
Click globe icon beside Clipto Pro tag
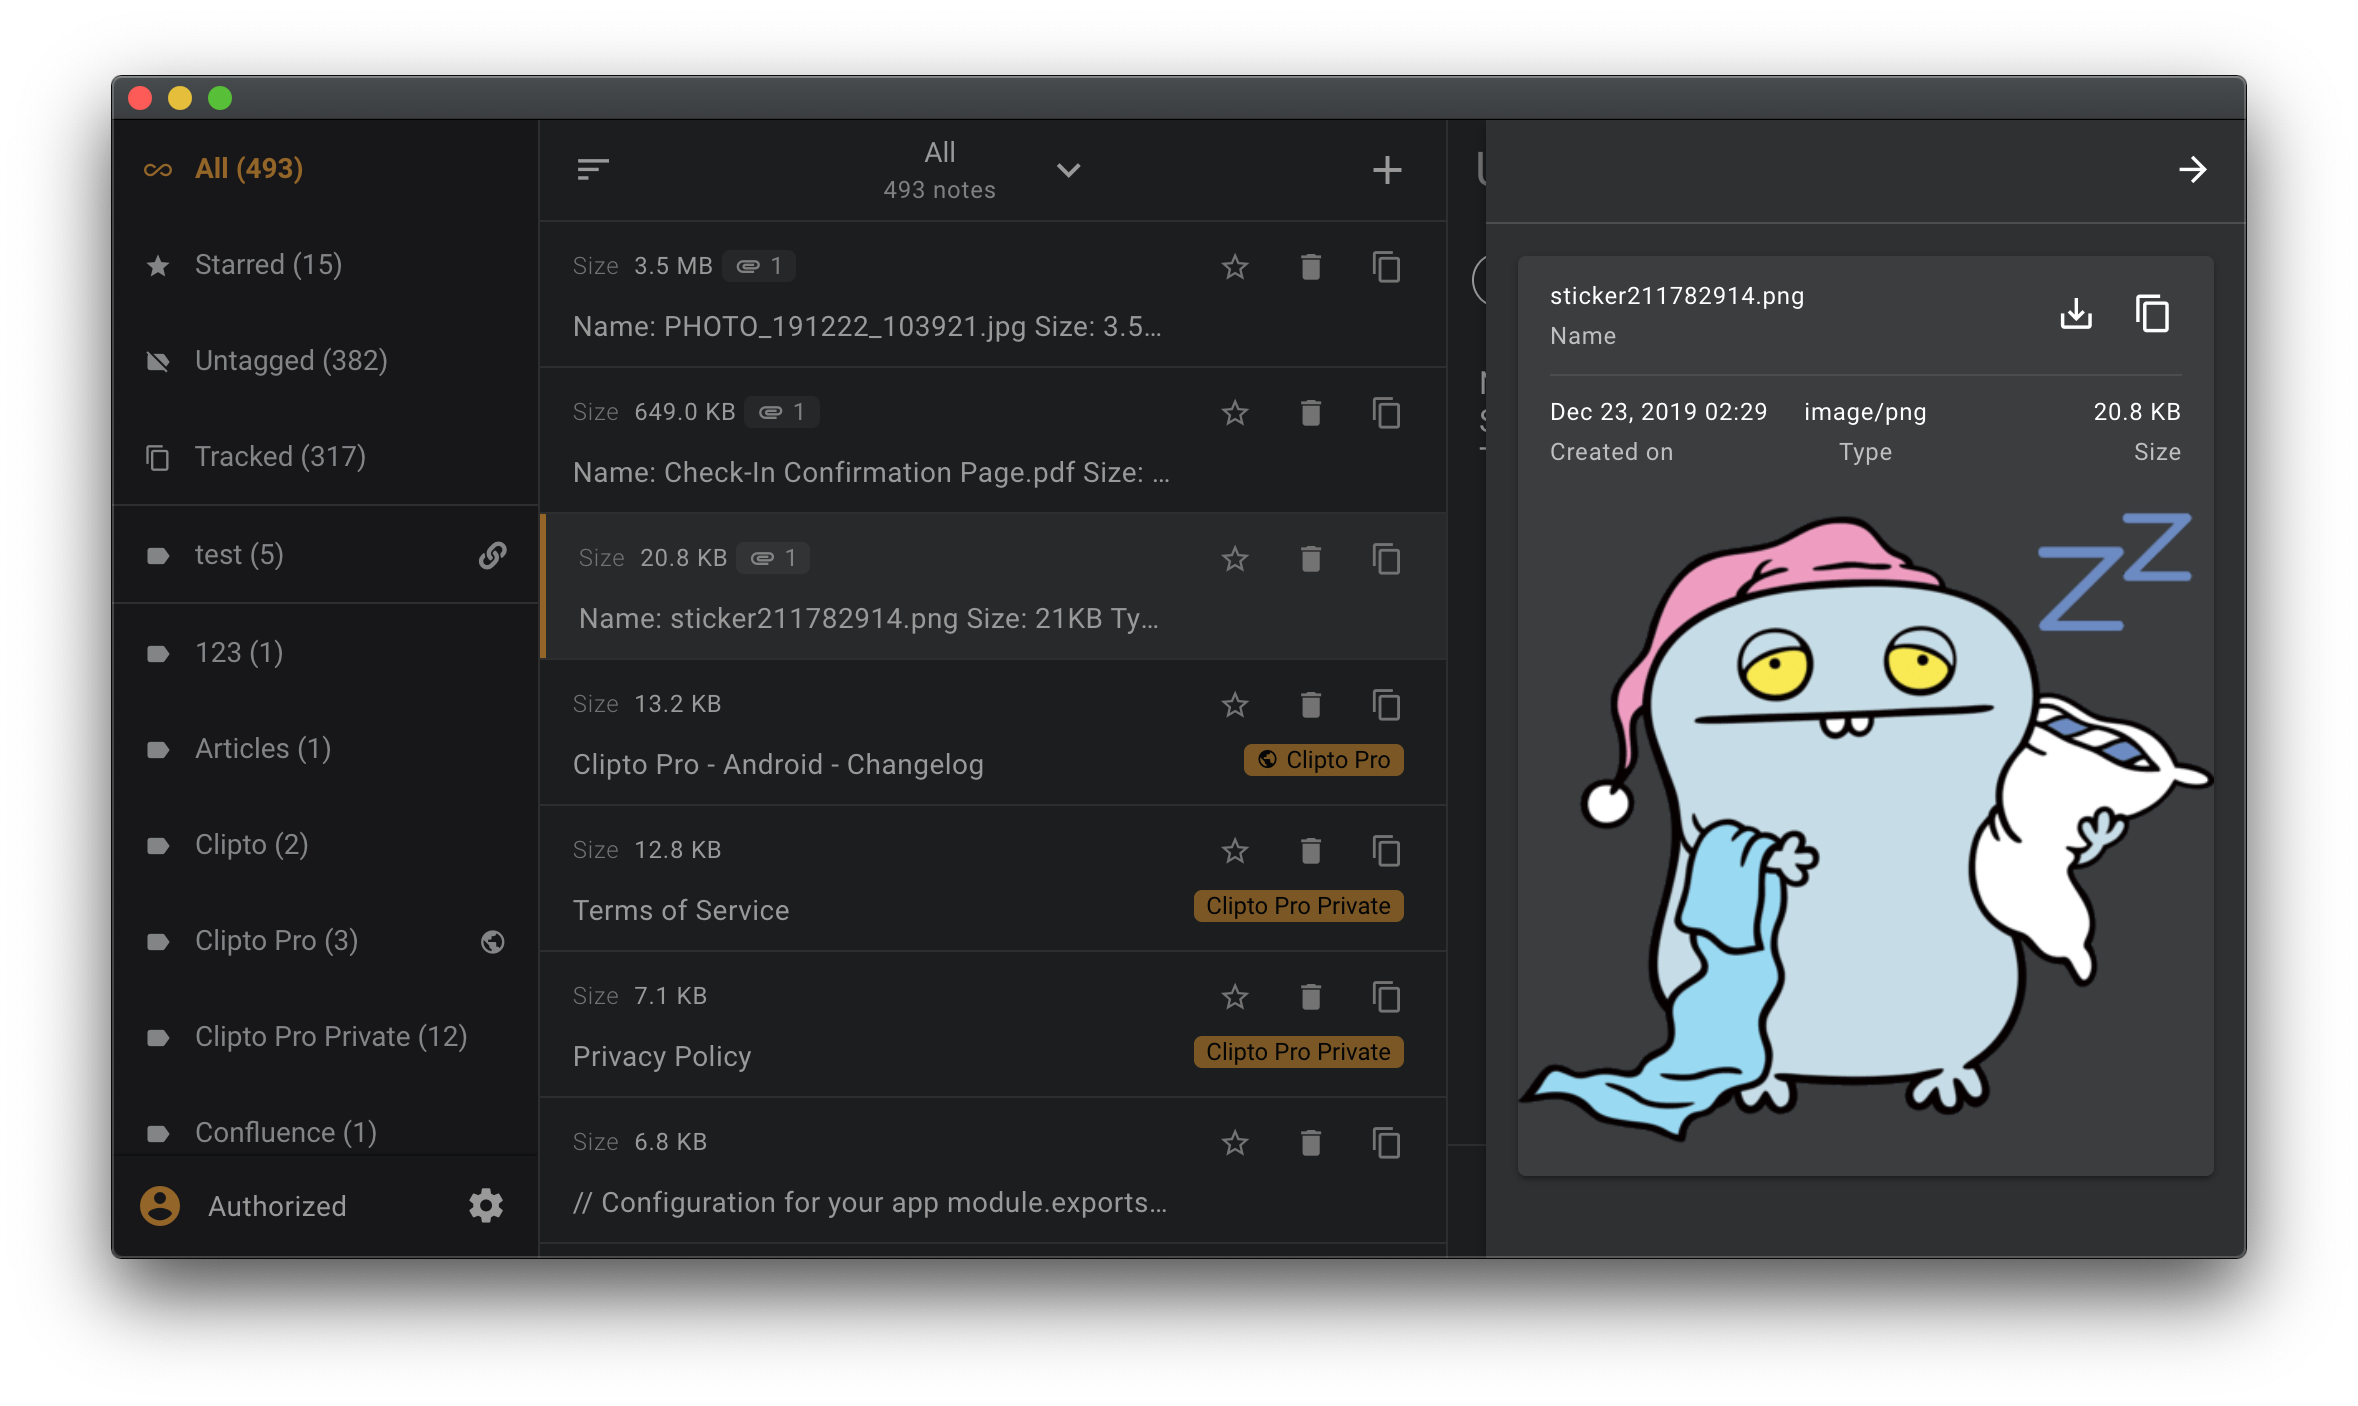pos(492,941)
